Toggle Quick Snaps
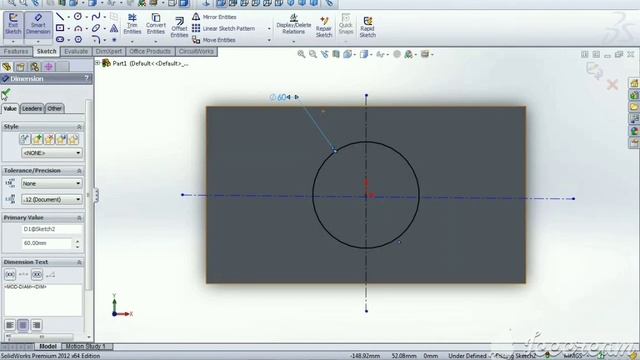The image size is (640, 360). point(346,24)
